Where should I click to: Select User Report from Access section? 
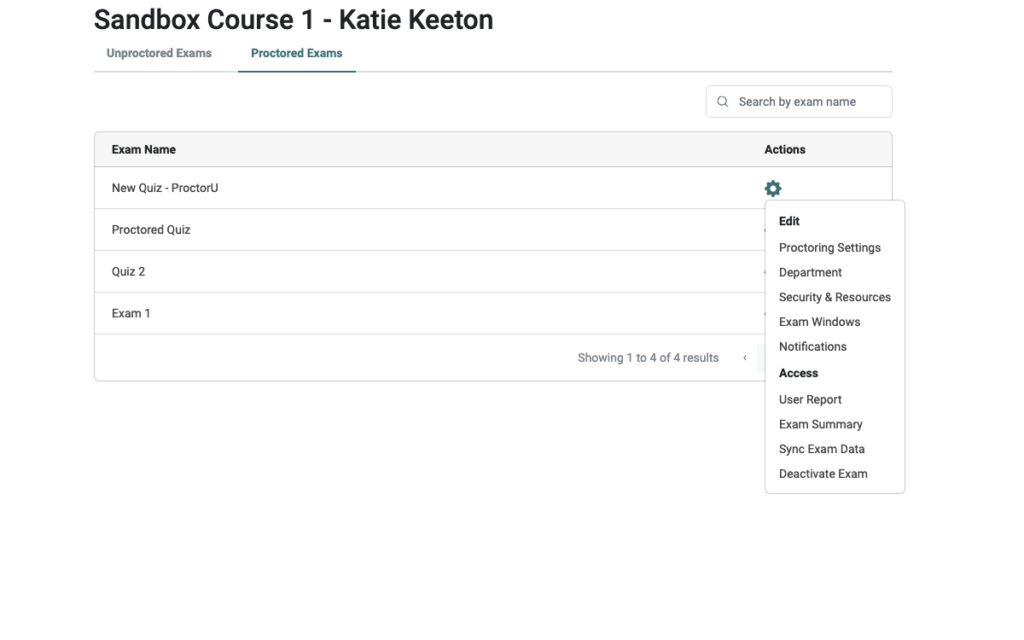click(810, 400)
